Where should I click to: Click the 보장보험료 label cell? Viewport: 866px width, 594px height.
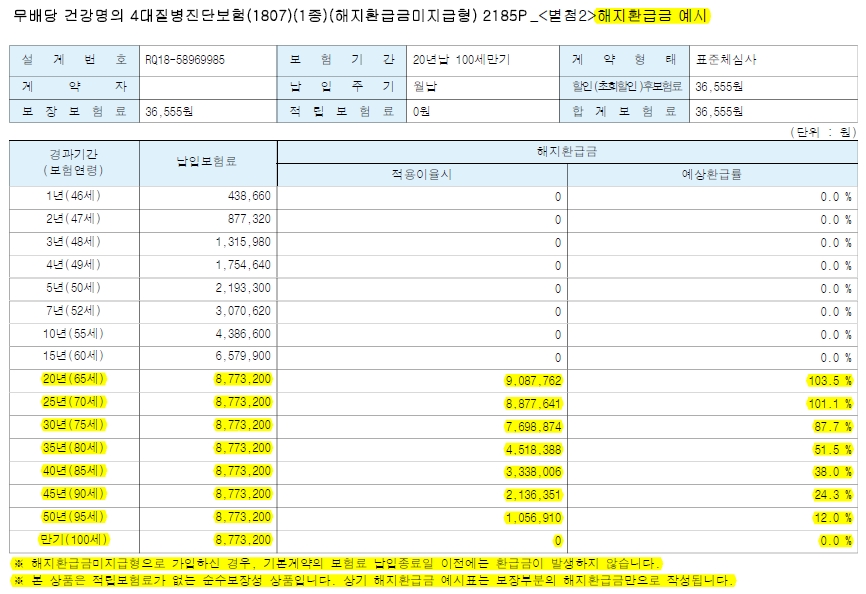coord(74,111)
